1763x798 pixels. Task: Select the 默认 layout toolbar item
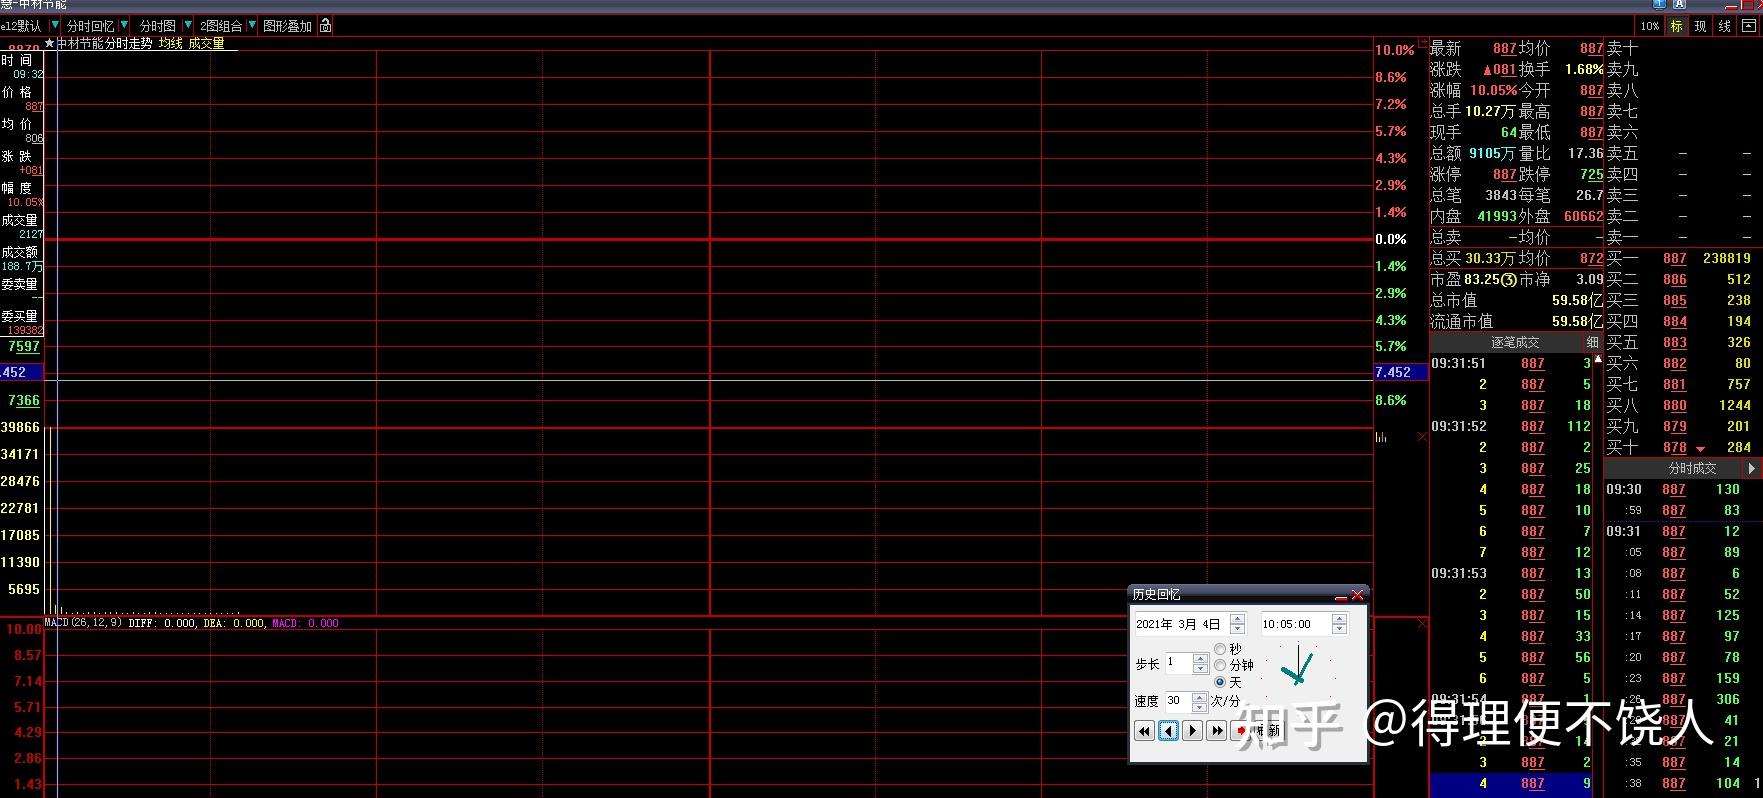22,26
